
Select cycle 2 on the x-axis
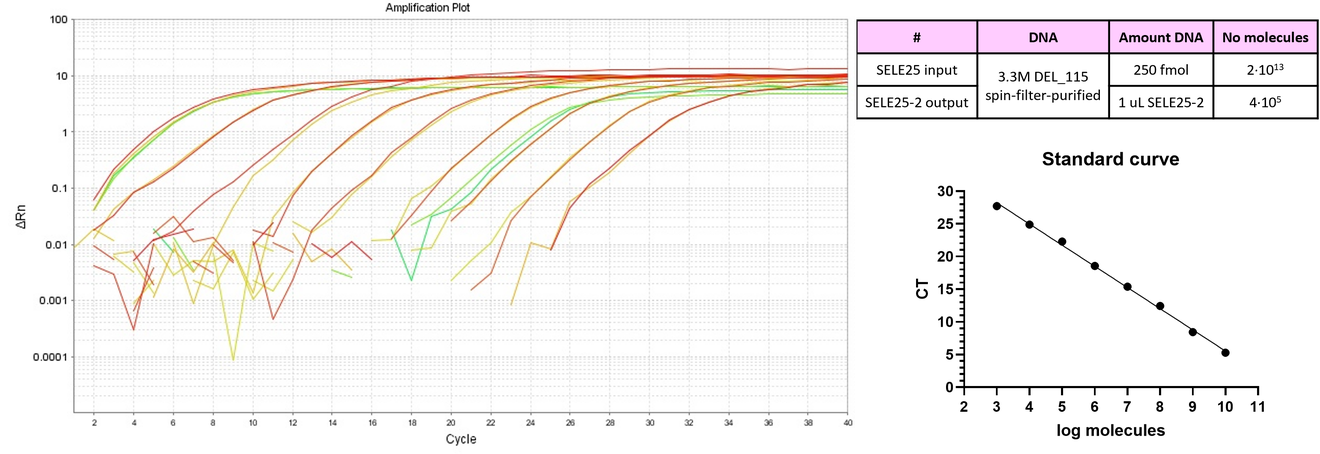pos(94,422)
